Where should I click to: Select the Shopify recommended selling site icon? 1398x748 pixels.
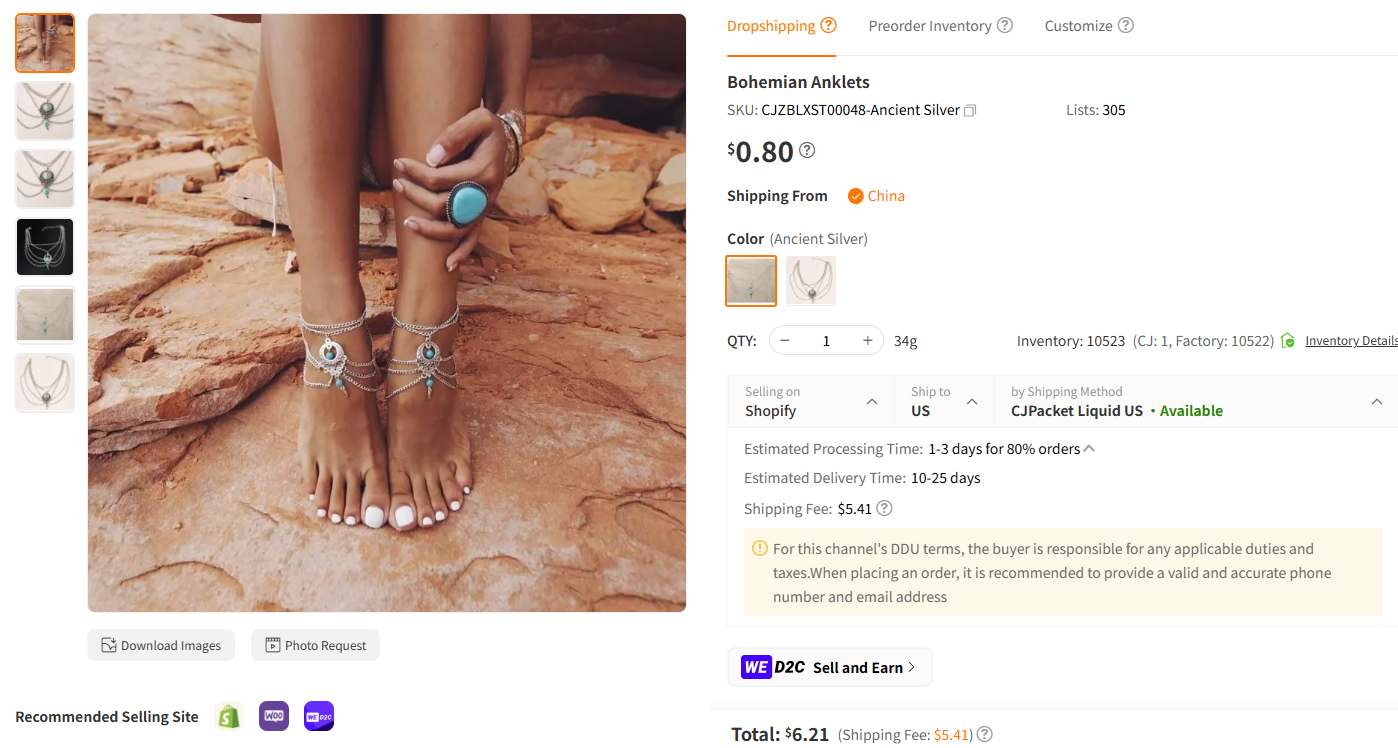[228, 716]
